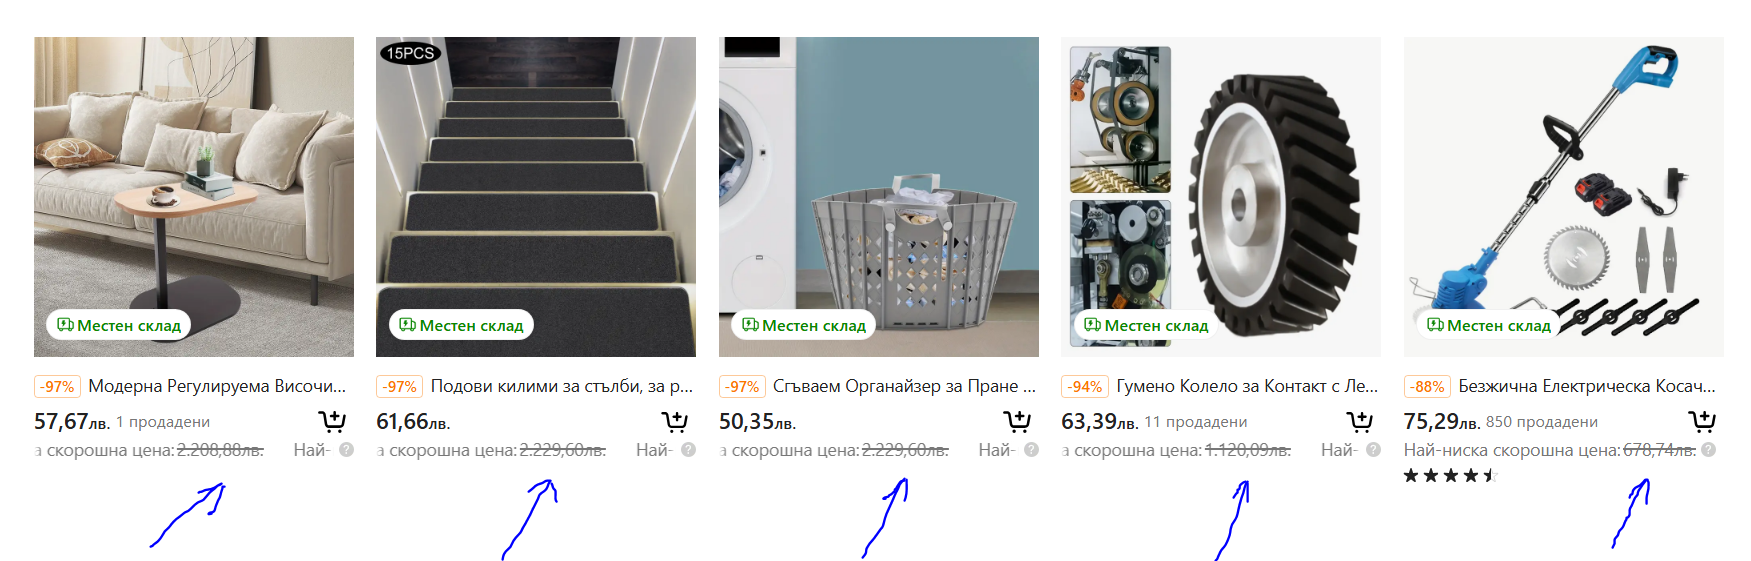
Task: Open the 'Модерна Регулируема Височи...' product title
Action: 217,386
